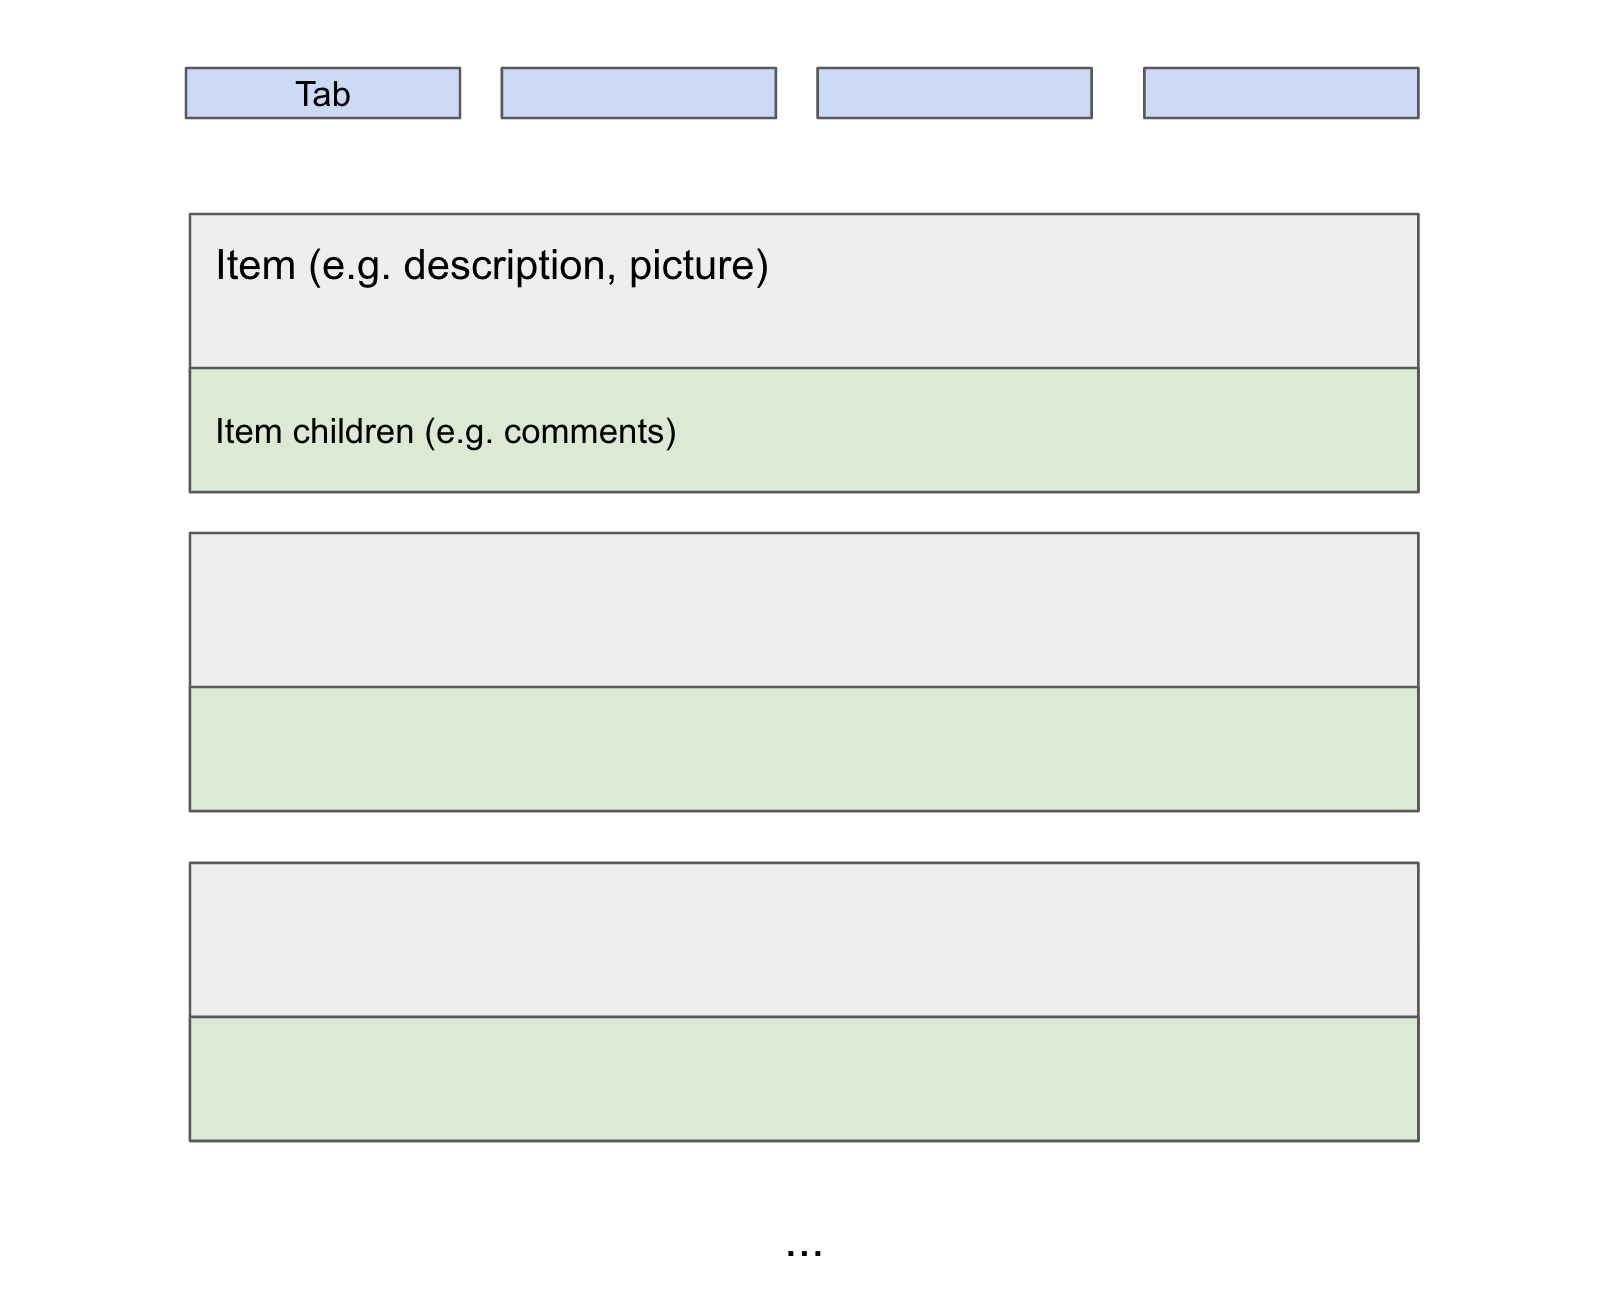The height and width of the screenshot is (1306, 1608).
Task: Click the ellipsis below the item list
Action: (804, 1250)
